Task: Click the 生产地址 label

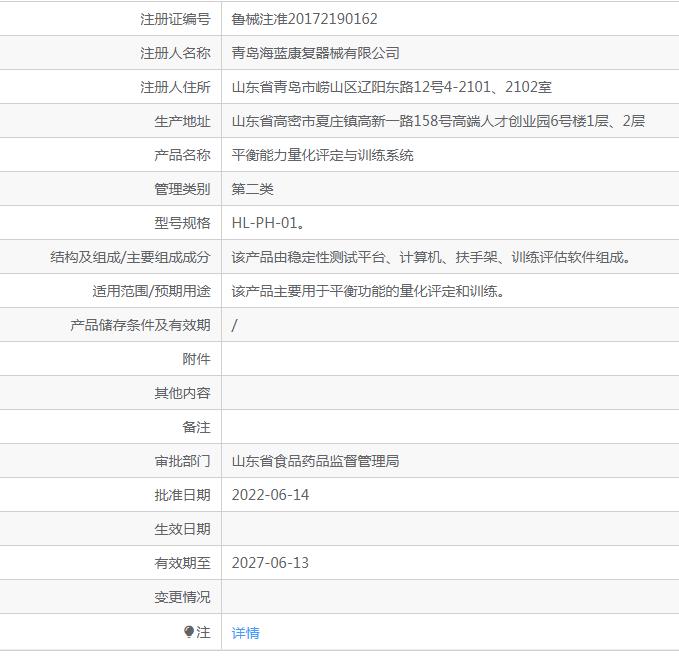Action: point(182,121)
